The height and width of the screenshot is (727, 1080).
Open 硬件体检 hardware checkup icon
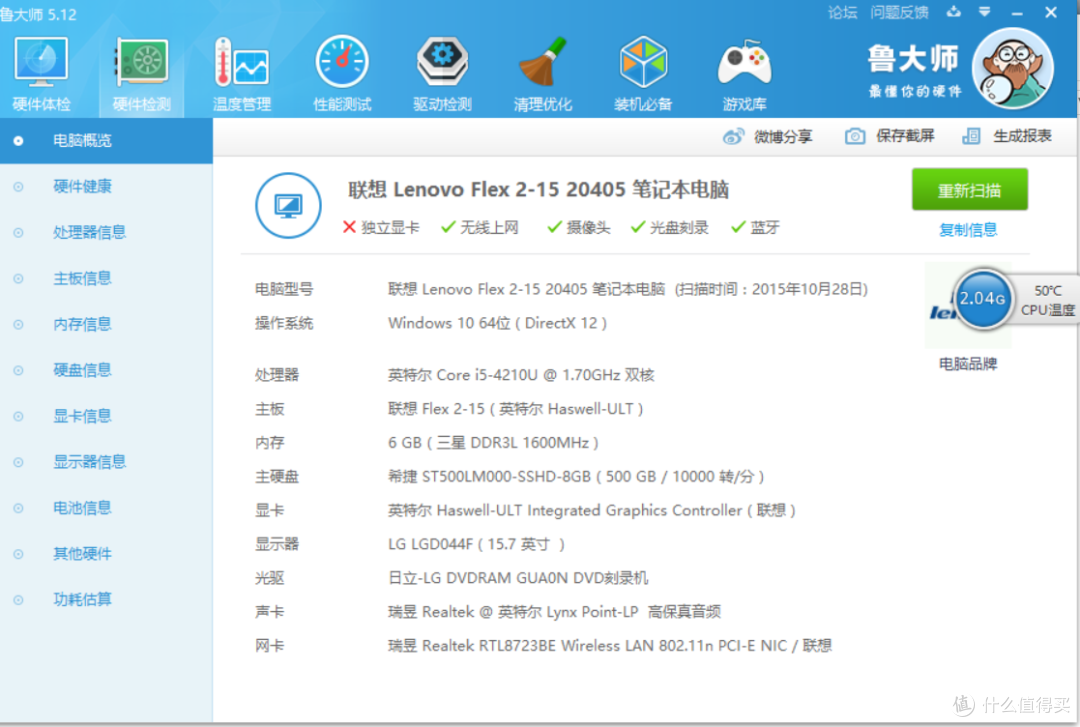pos(41,74)
